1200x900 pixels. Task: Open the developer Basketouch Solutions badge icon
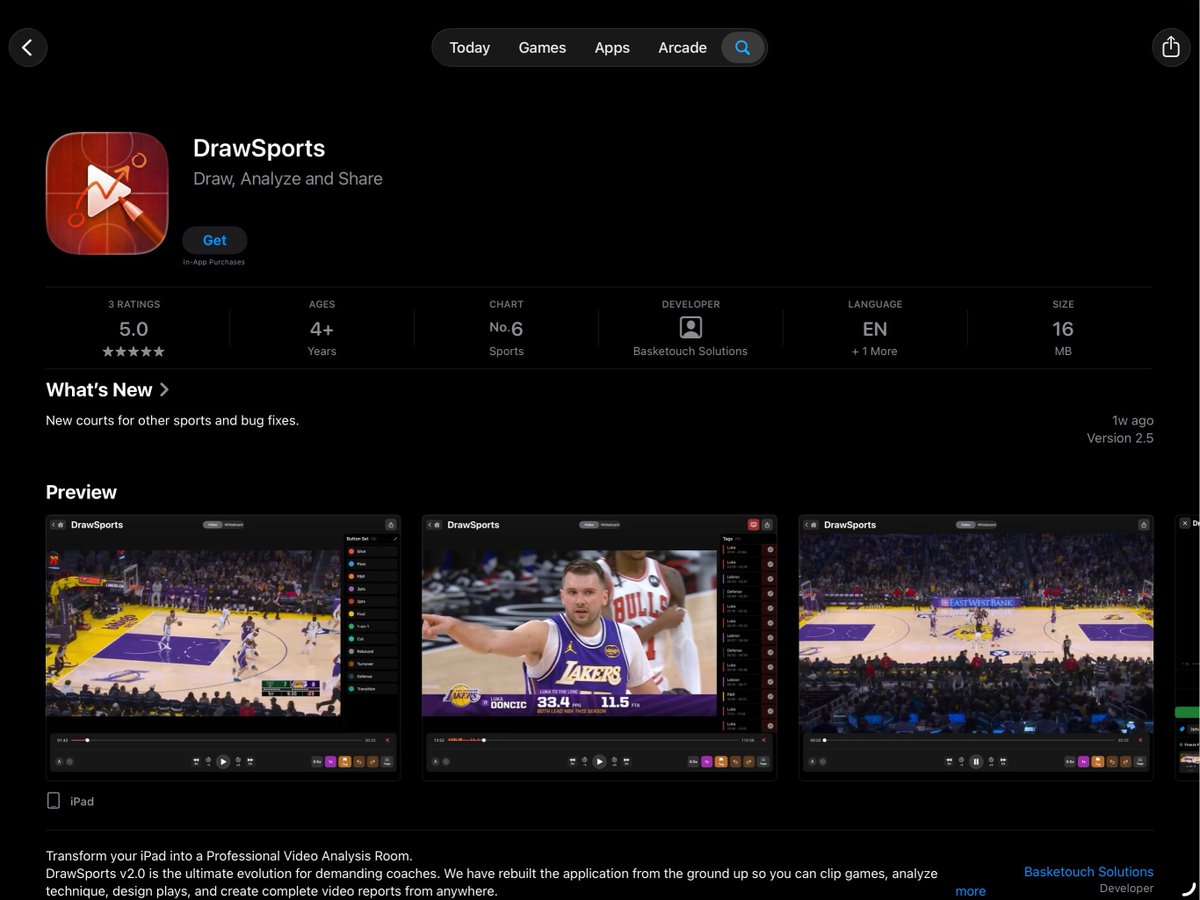(690, 328)
